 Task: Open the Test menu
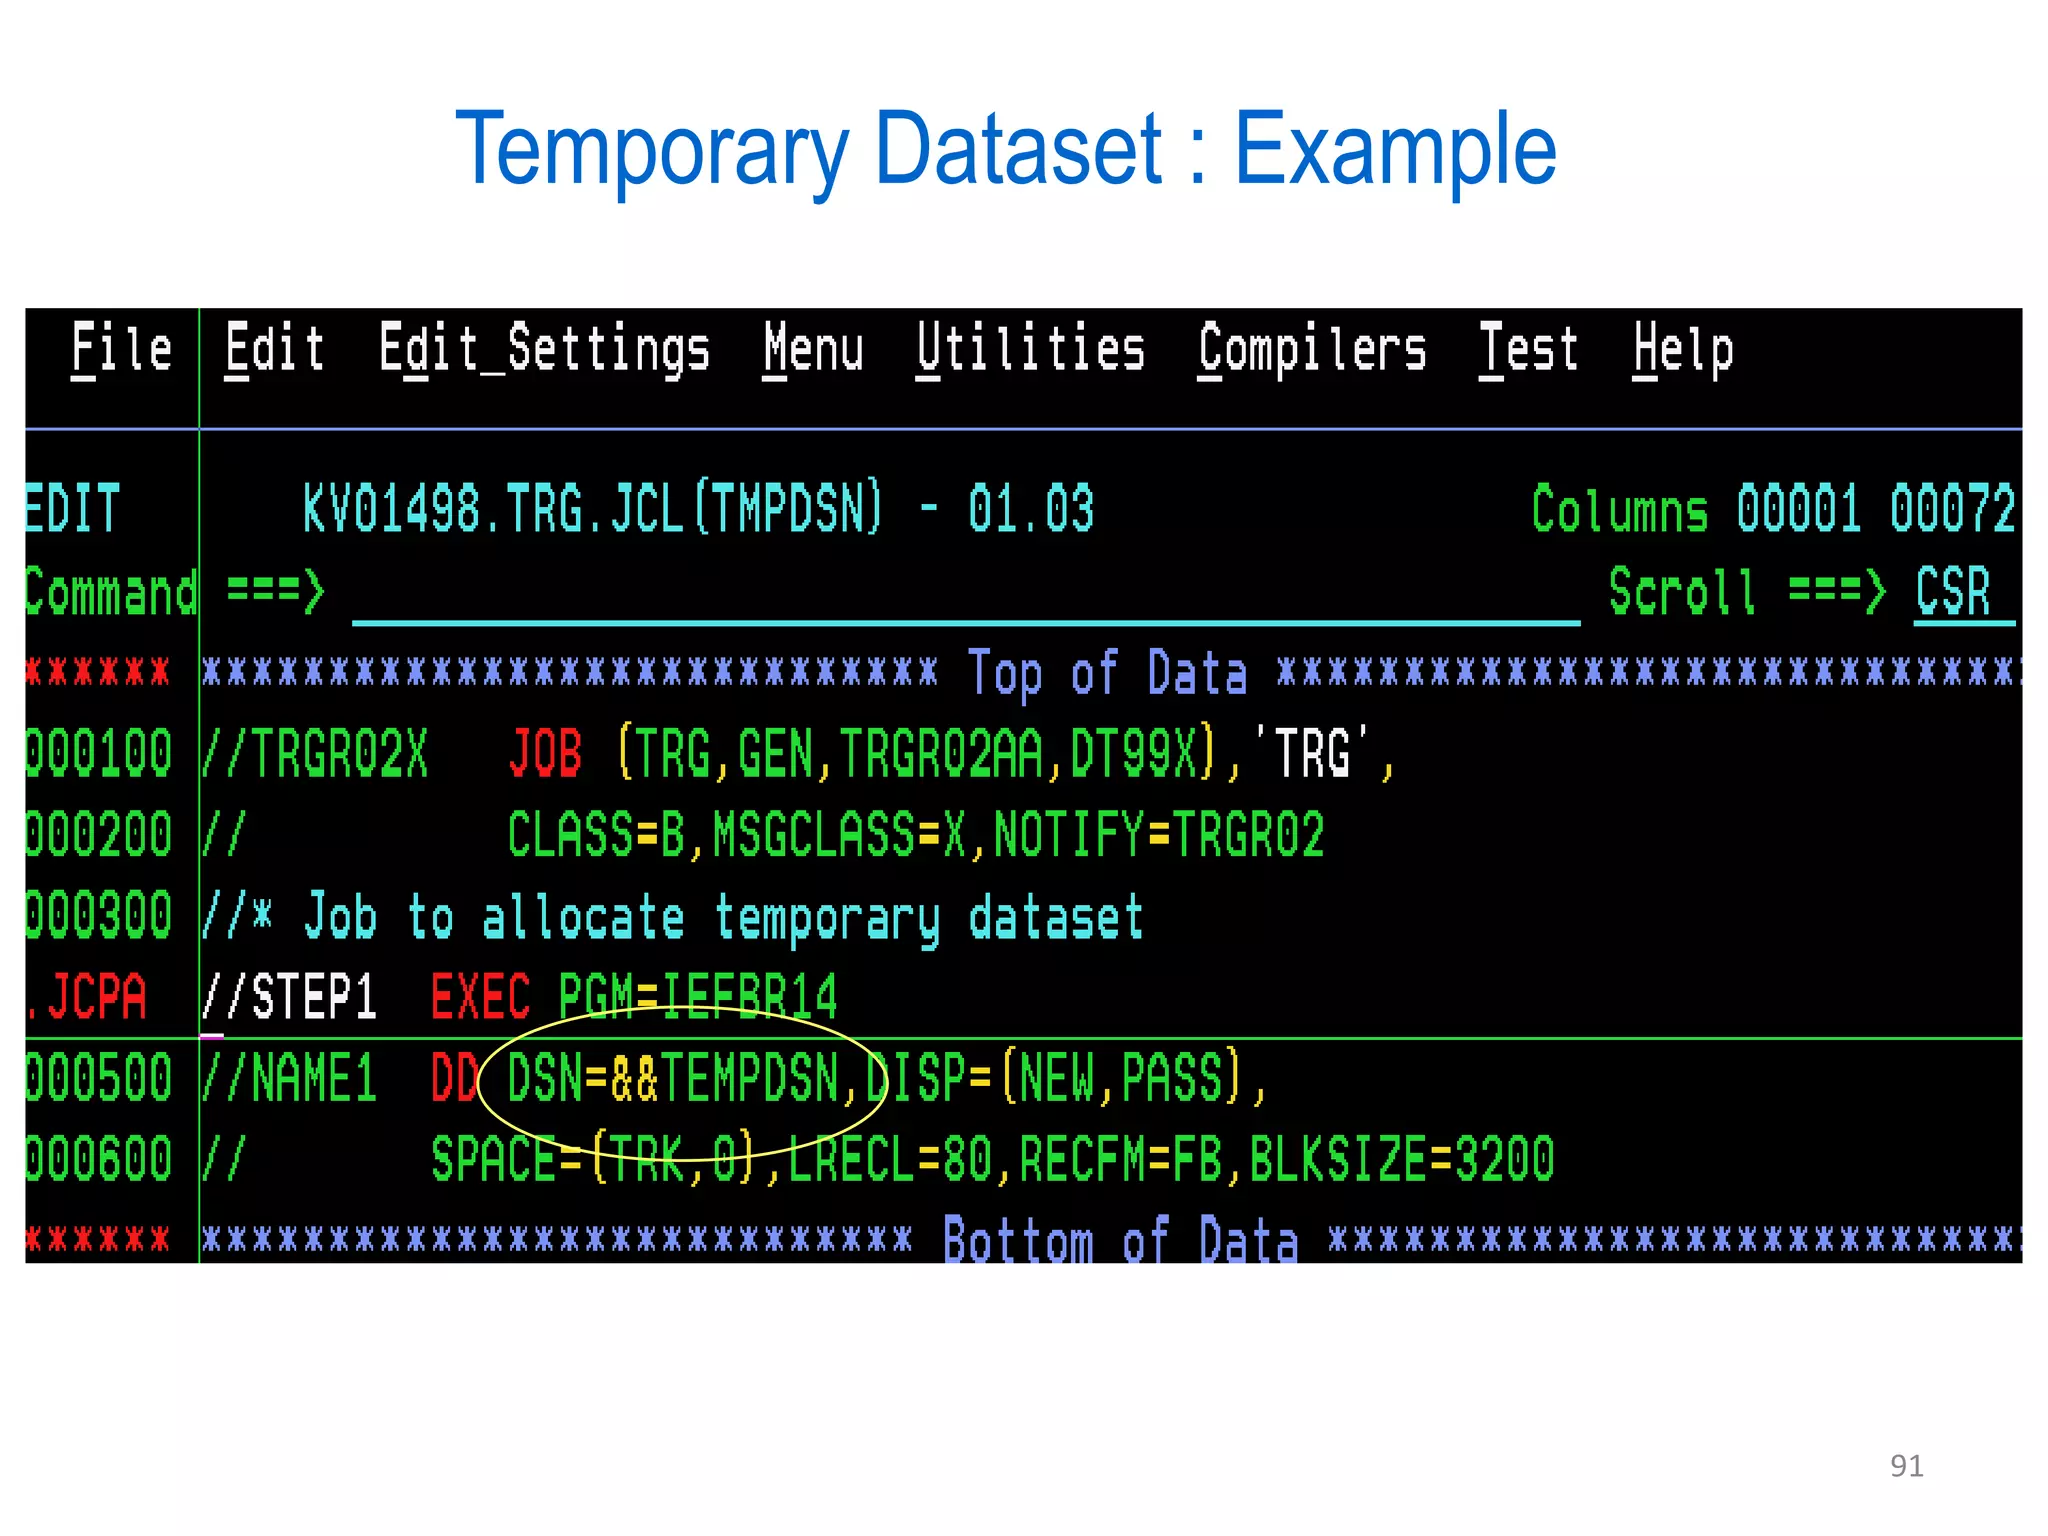[x=1529, y=349]
